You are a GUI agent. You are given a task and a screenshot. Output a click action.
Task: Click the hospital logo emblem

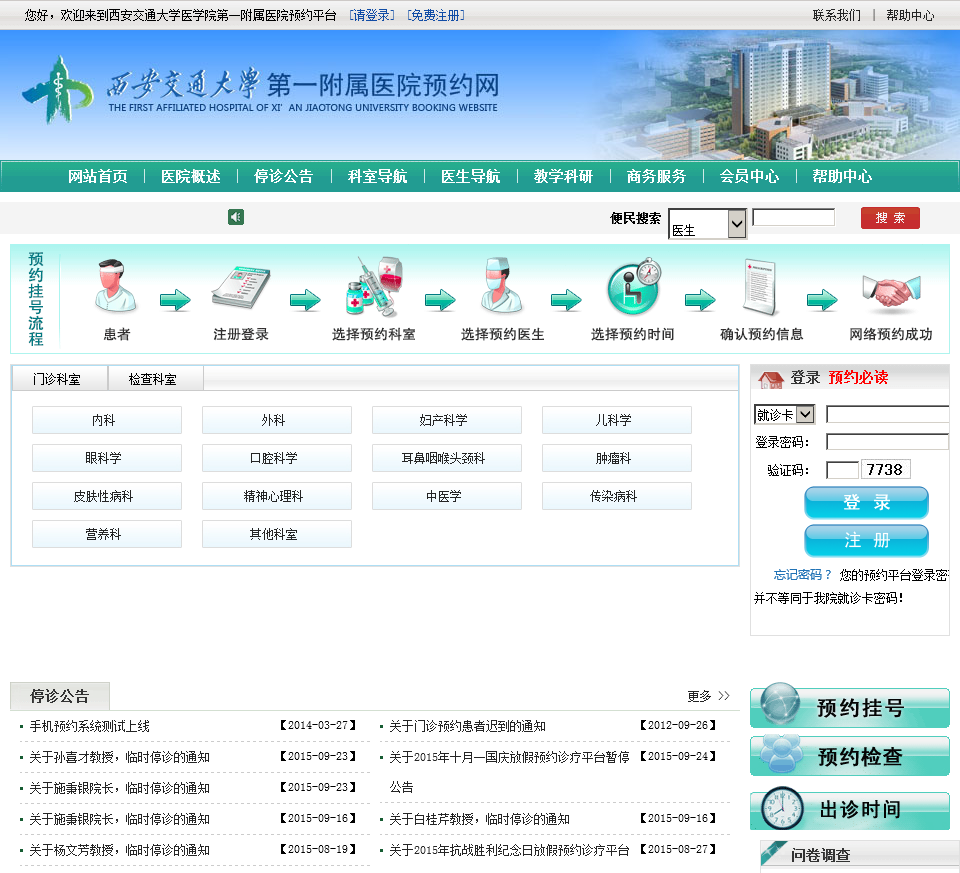57,90
